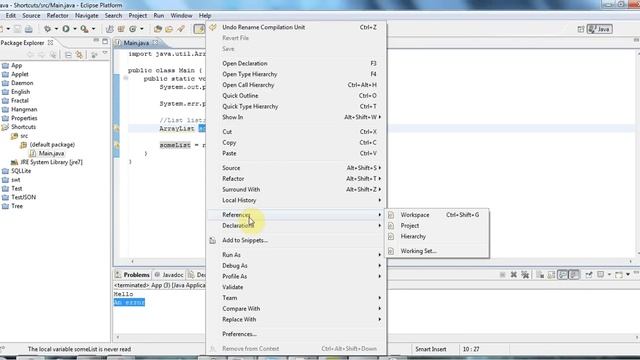Select JRE System Library [jre7] node
640x360 pixels.
click(51, 162)
